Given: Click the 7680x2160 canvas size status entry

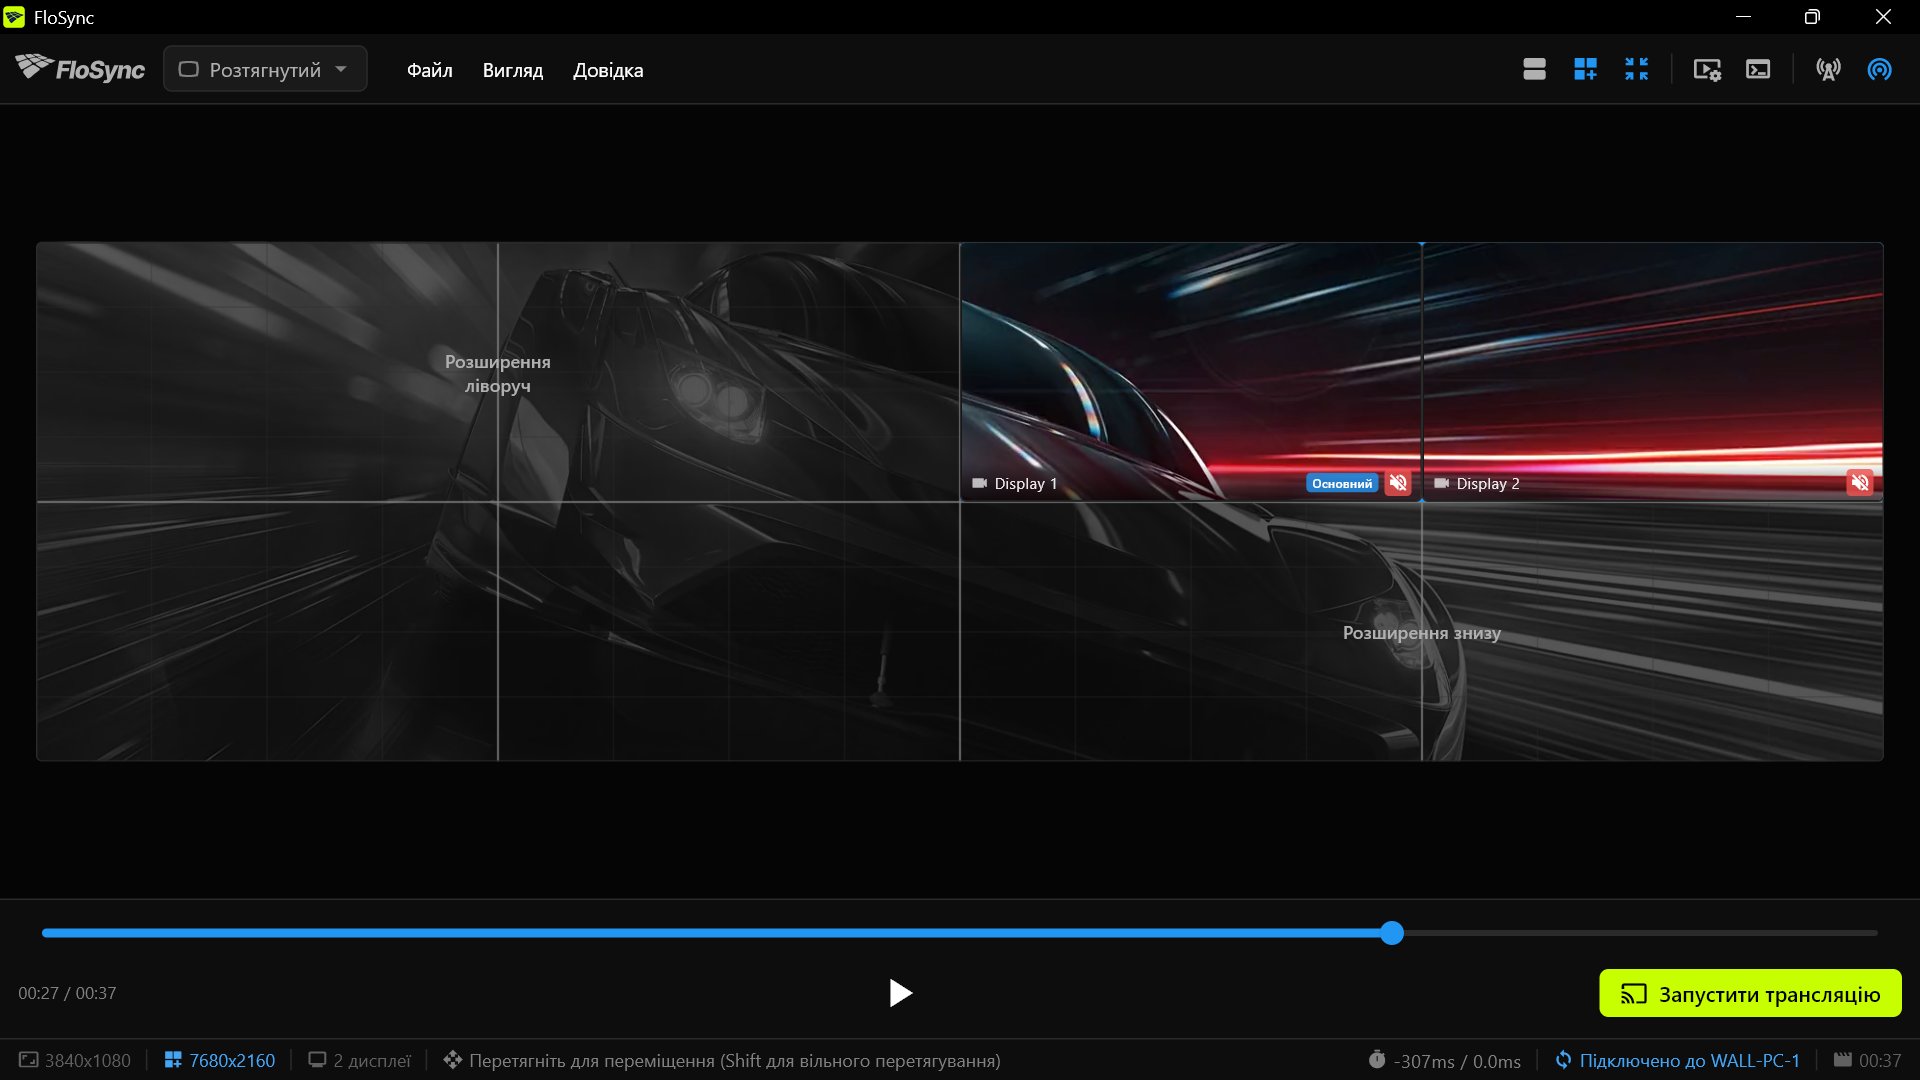Looking at the screenshot, I should tap(220, 1060).
